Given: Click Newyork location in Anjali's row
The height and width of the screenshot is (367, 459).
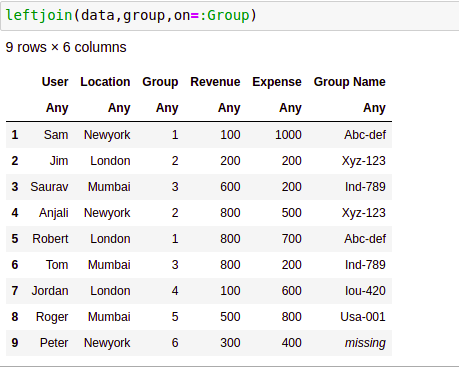Looking at the screenshot, I should coord(107,213).
